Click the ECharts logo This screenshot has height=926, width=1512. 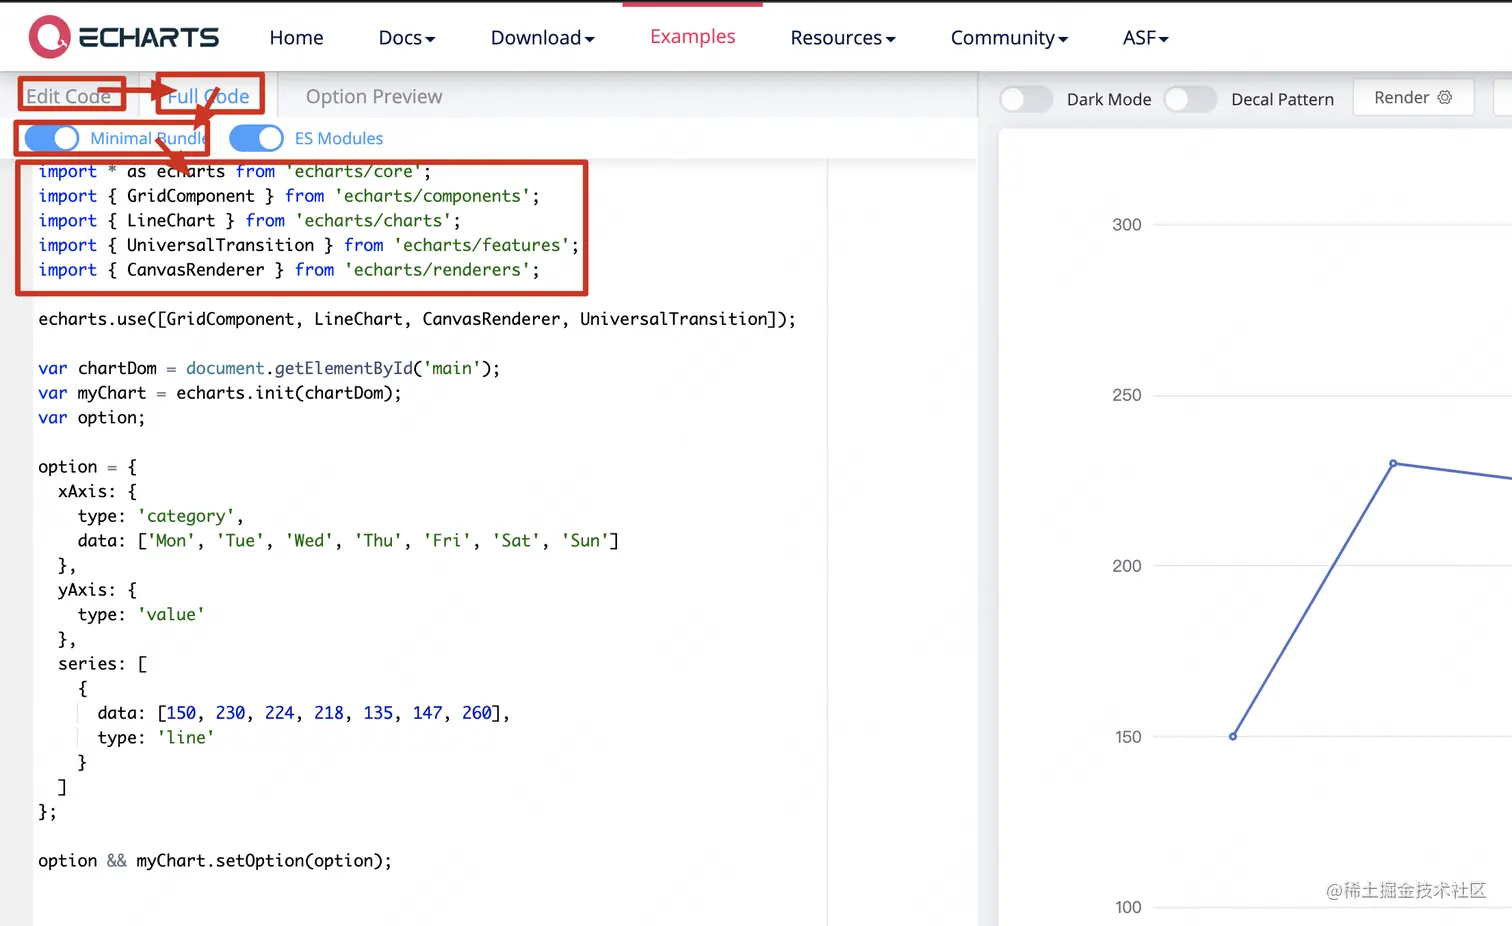click(x=124, y=37)
